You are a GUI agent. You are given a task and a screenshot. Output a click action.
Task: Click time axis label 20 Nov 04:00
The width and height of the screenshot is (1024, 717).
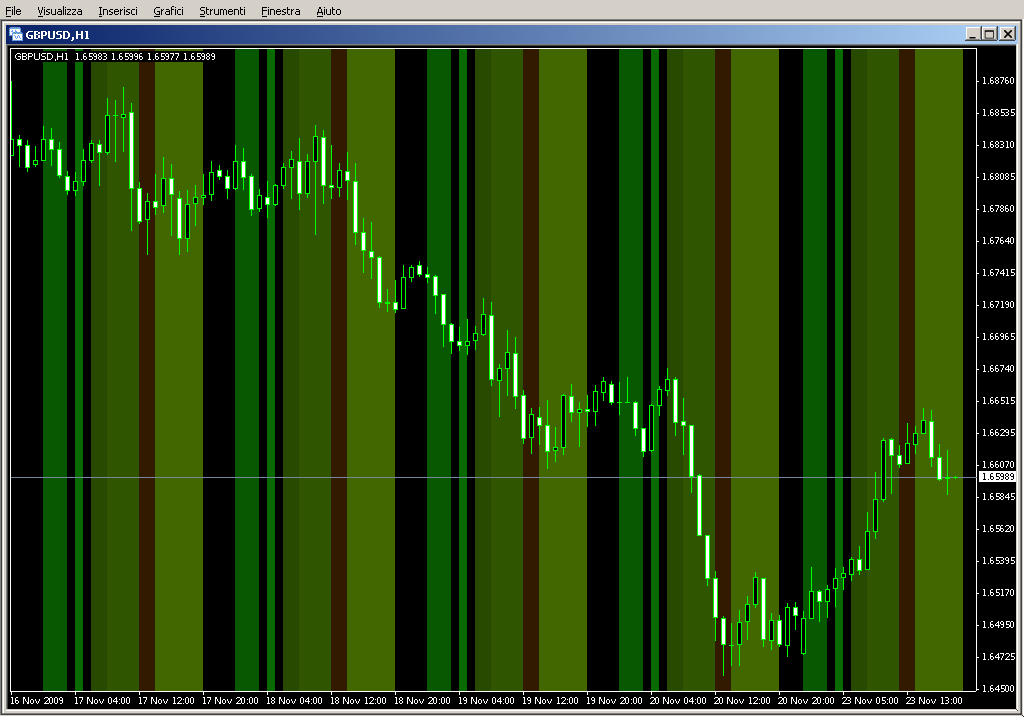(x=679, y=701)
